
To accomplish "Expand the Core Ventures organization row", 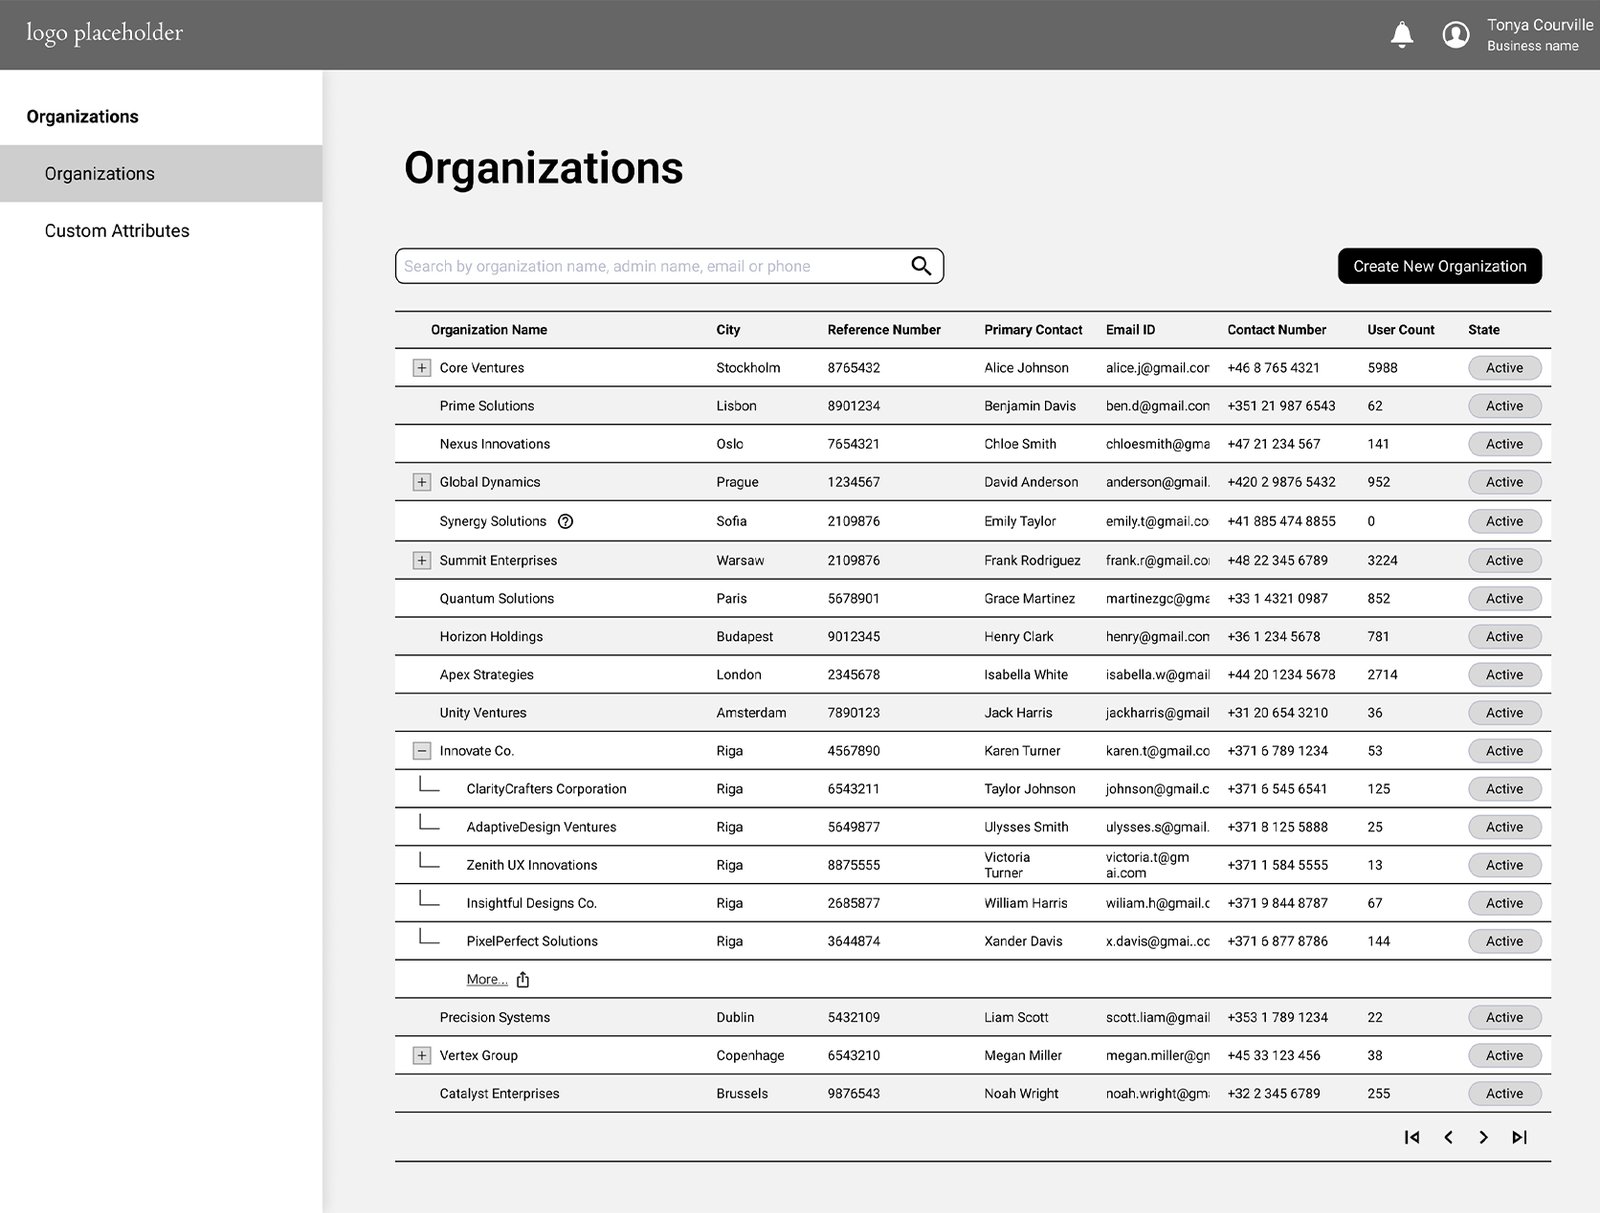I will [x=421, y=367].
